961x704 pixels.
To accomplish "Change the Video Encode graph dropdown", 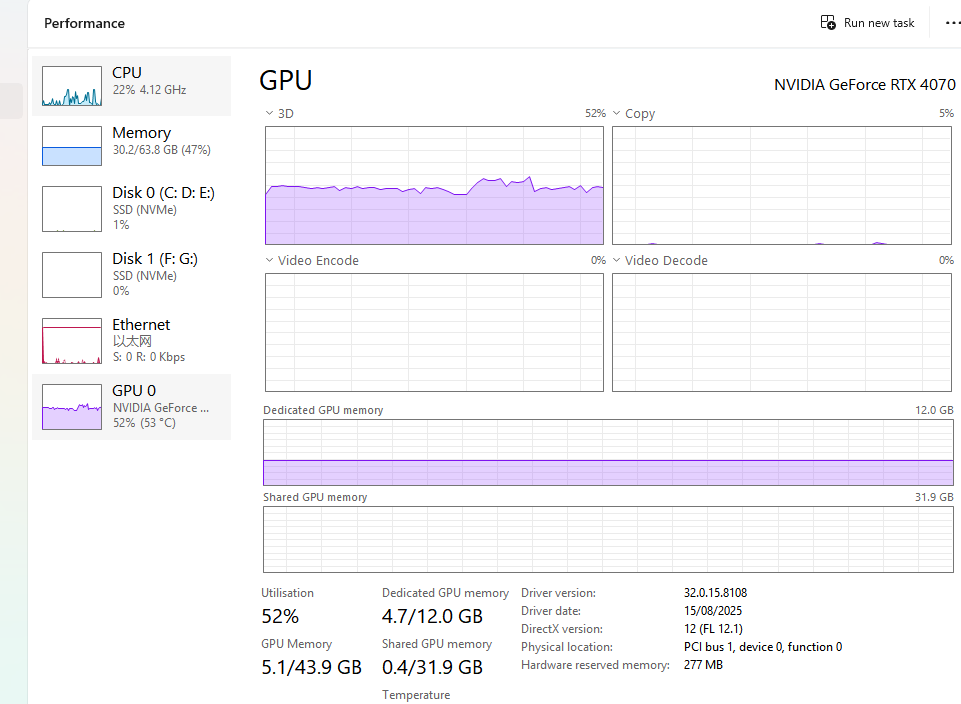I will click(270, 261).
